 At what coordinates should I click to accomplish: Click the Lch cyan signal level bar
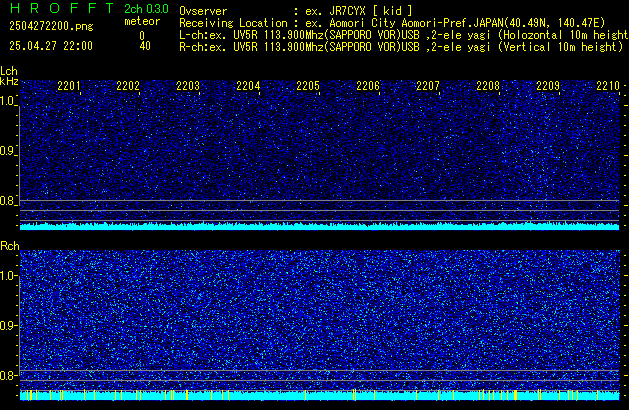tap(319, 226)
